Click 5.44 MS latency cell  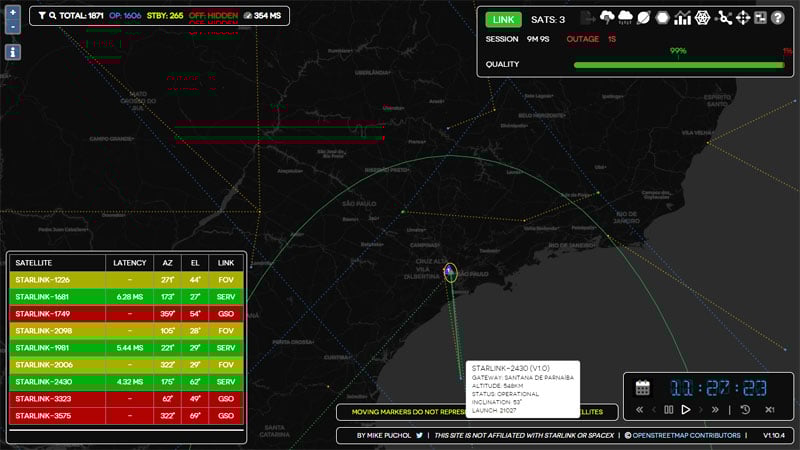click(130, 348)
